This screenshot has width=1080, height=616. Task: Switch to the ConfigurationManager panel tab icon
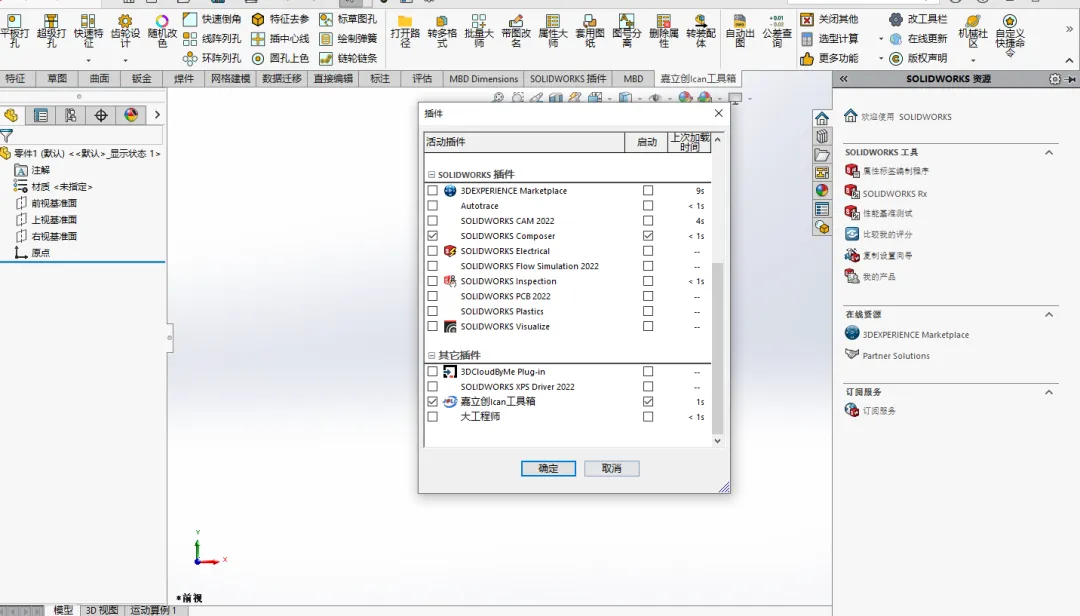pos(70,115)
